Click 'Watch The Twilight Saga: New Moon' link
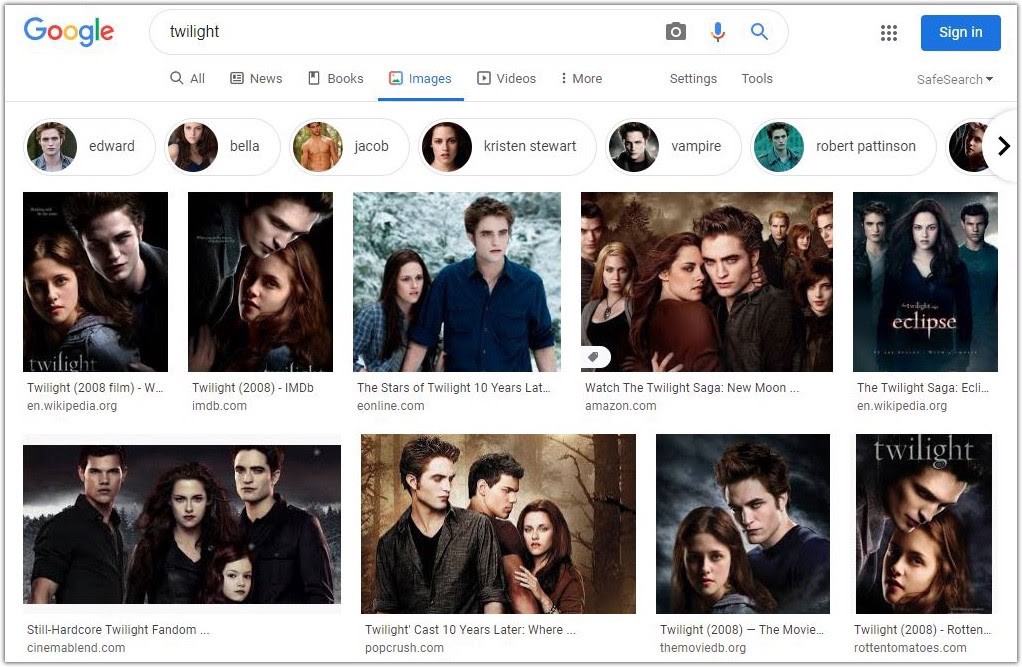Screen dimensions: 1022x667 (692, 387)
